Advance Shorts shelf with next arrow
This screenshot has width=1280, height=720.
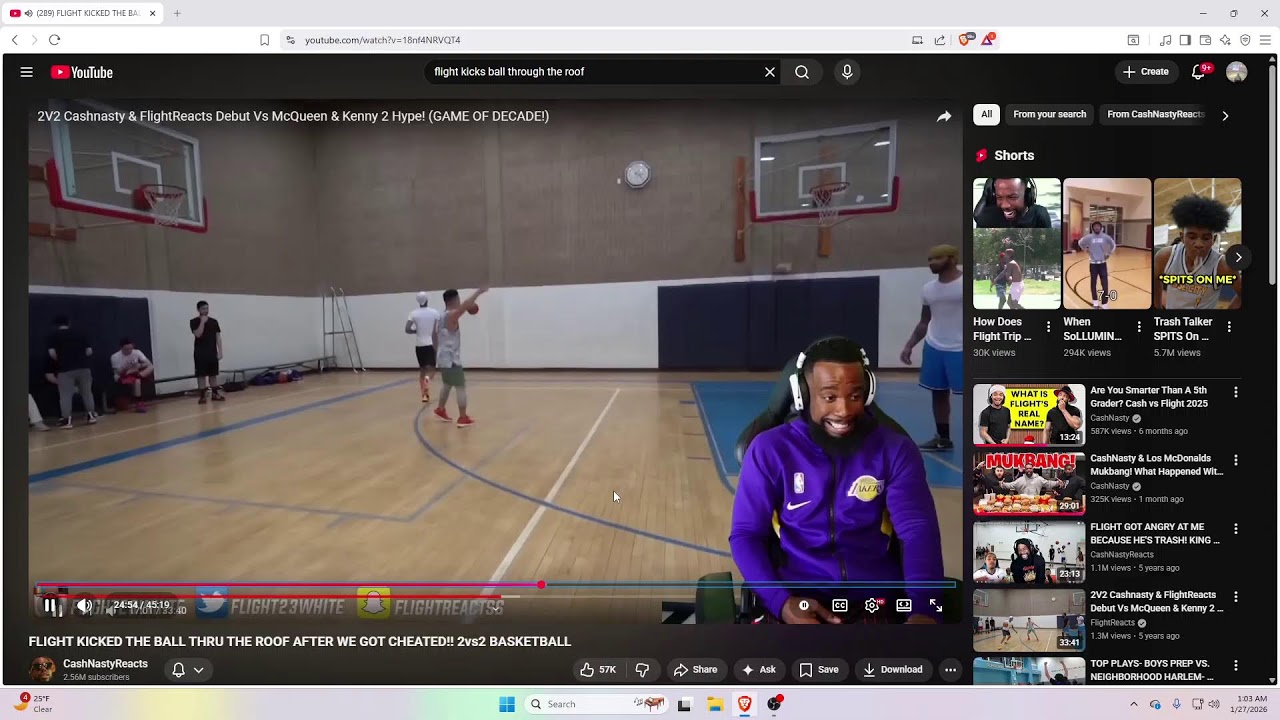tap(1238, 257)
